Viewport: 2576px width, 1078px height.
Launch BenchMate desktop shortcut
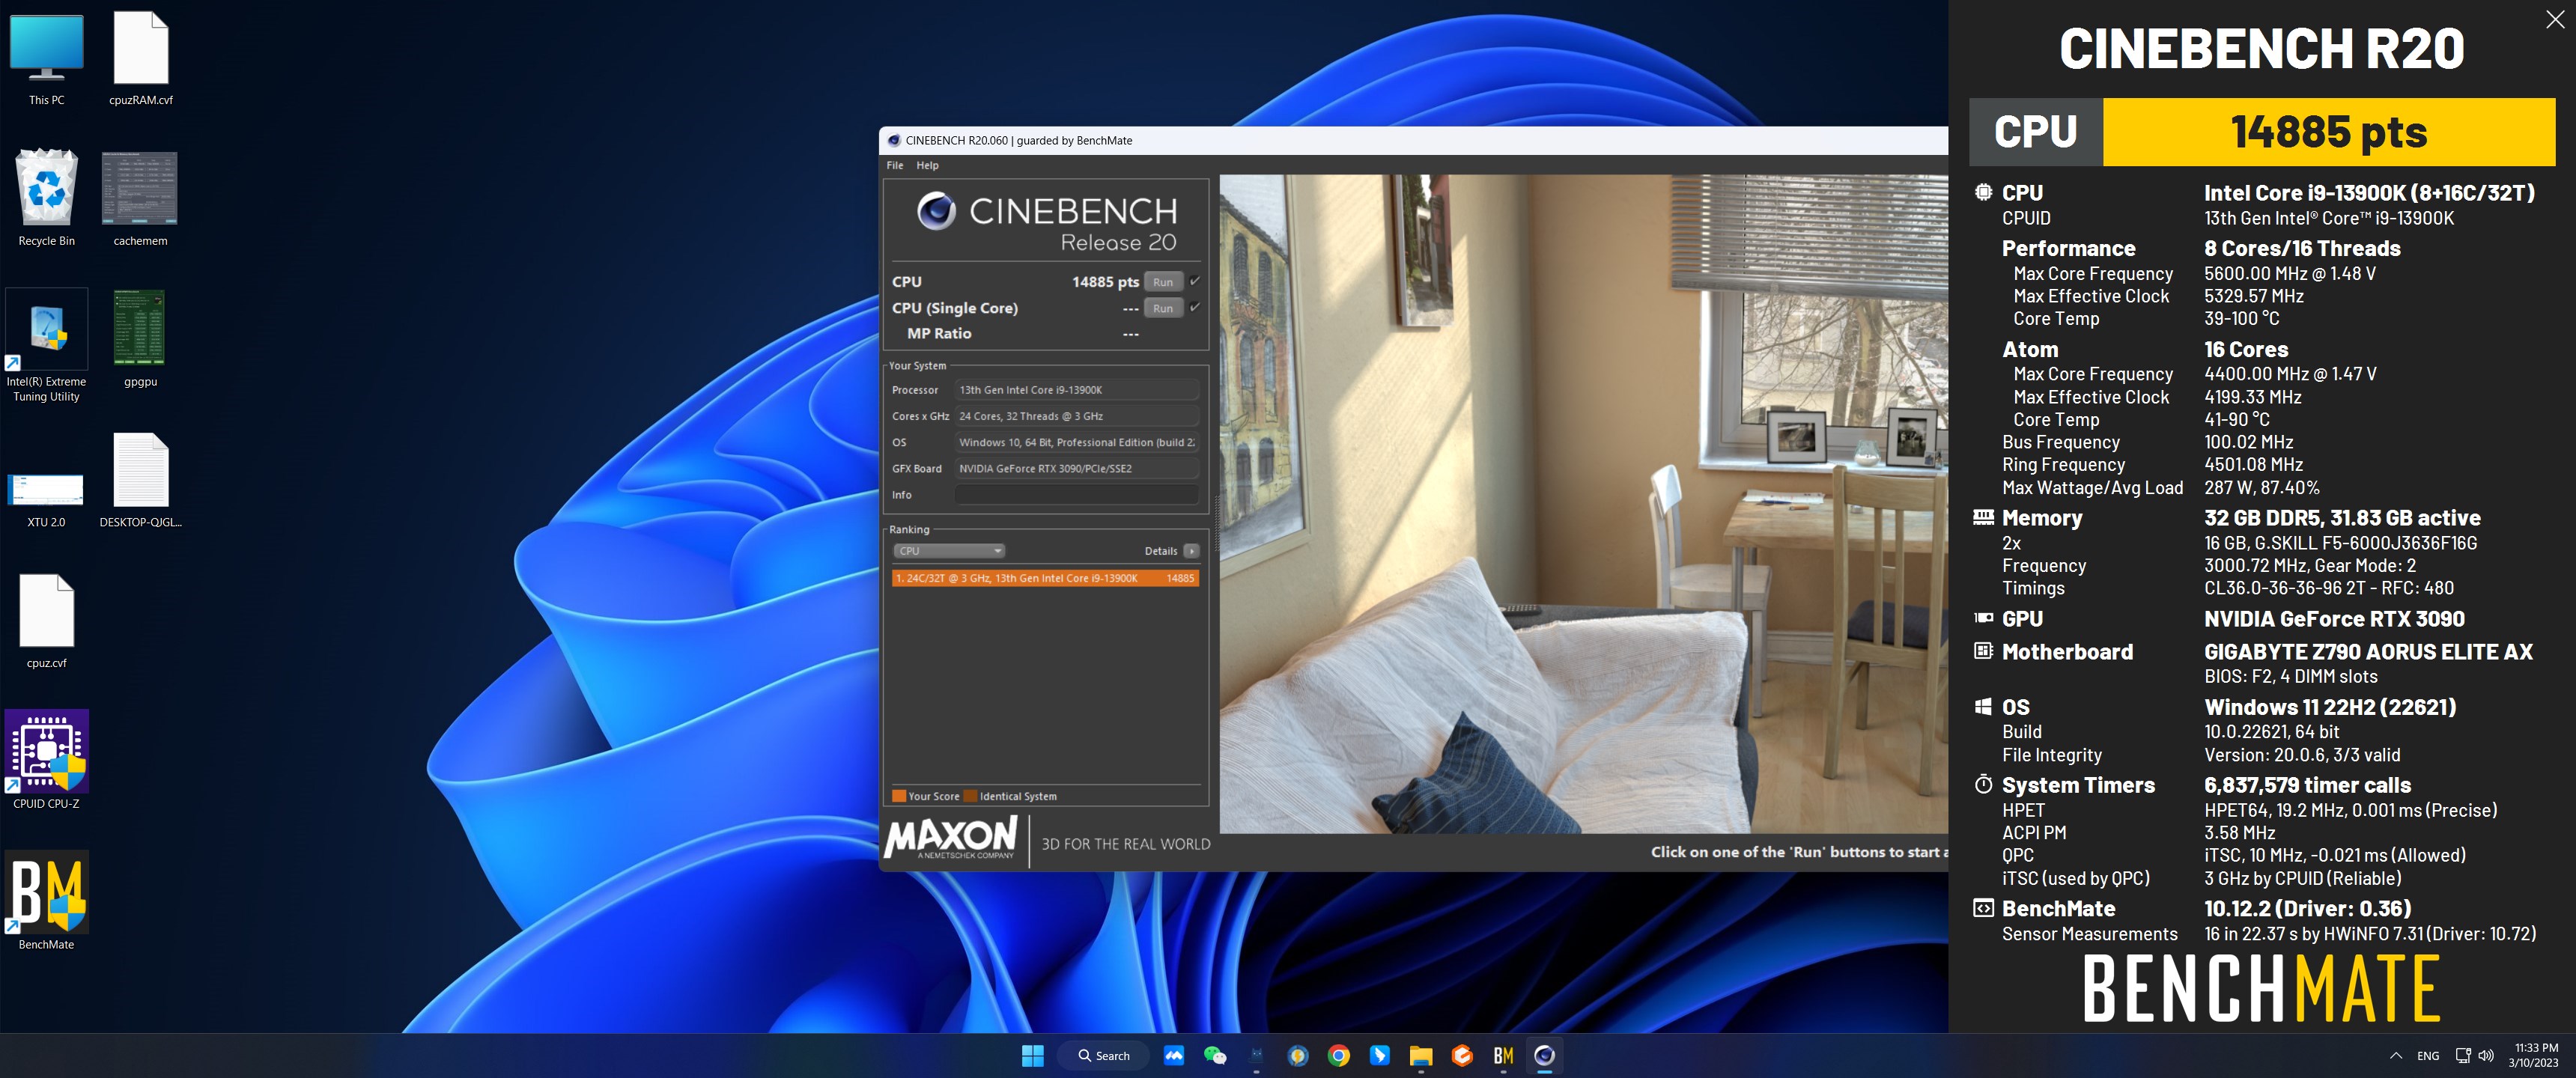click(46, 900)
